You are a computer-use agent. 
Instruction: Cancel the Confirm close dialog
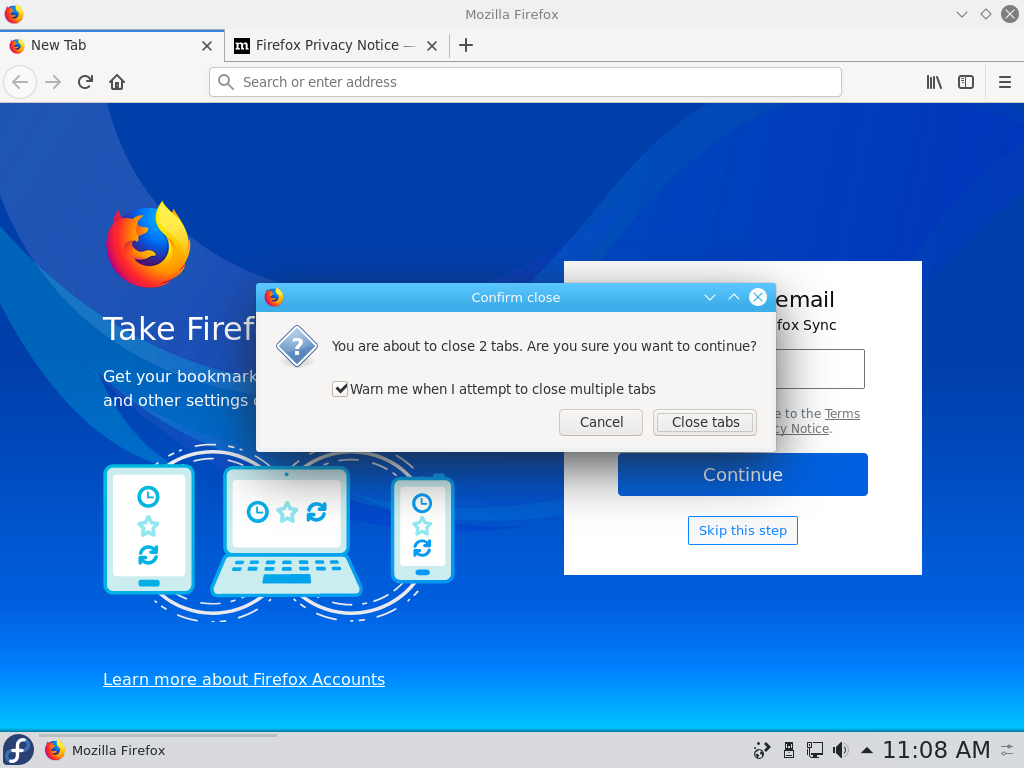(601, 423)
